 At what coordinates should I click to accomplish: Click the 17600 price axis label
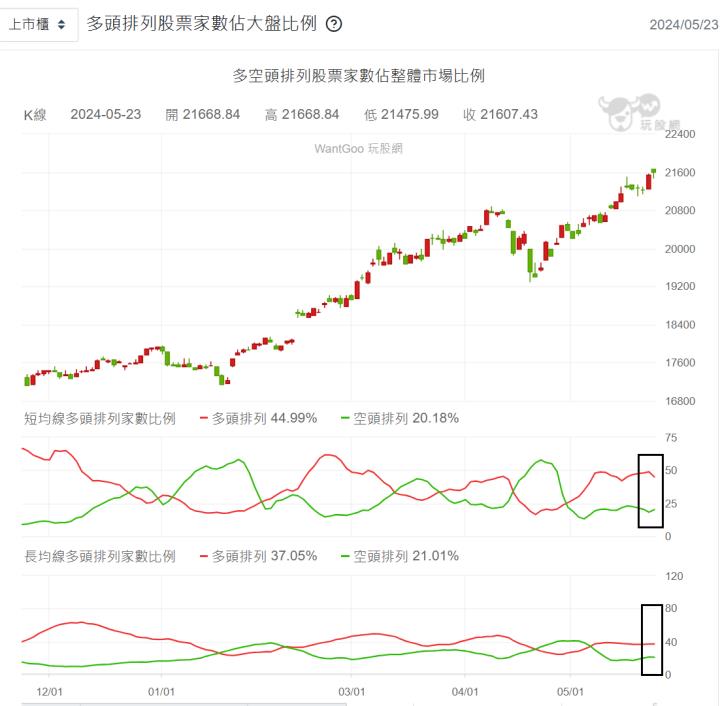(680, 363)
